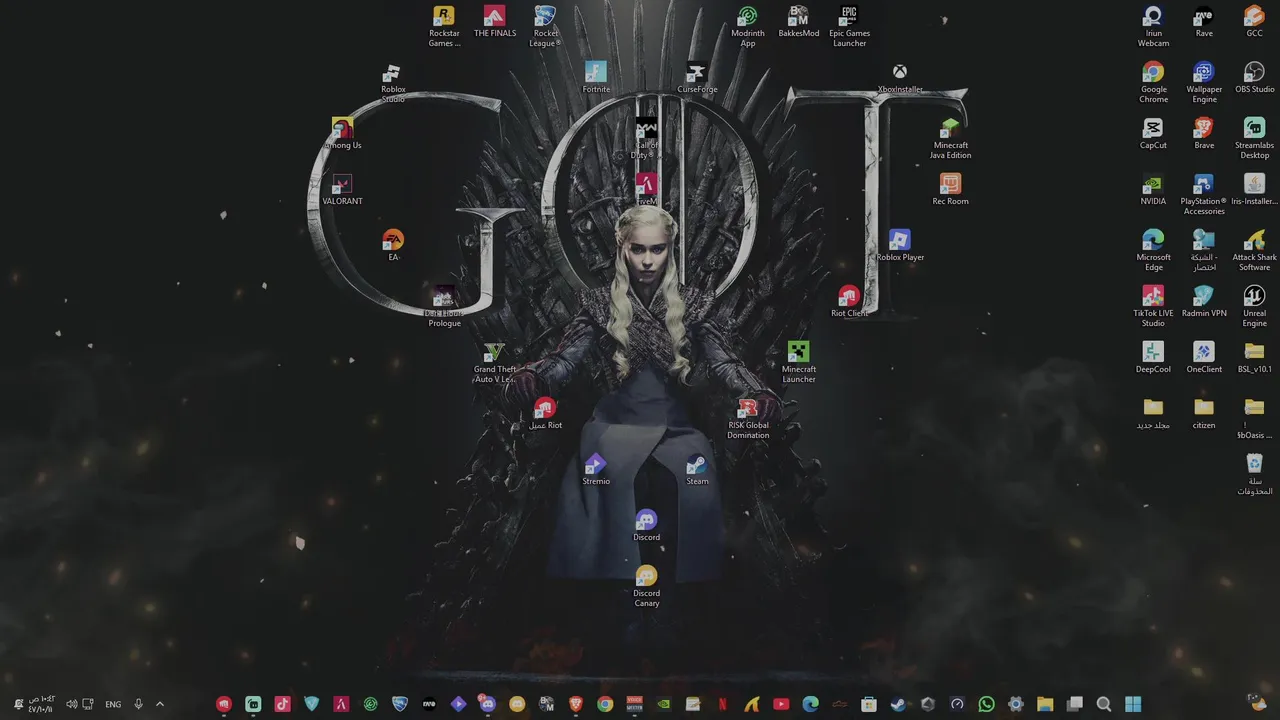Select the Streamlabs Desktop icon
Screen dimensions: 1280x720
[x=1254, y=138]
